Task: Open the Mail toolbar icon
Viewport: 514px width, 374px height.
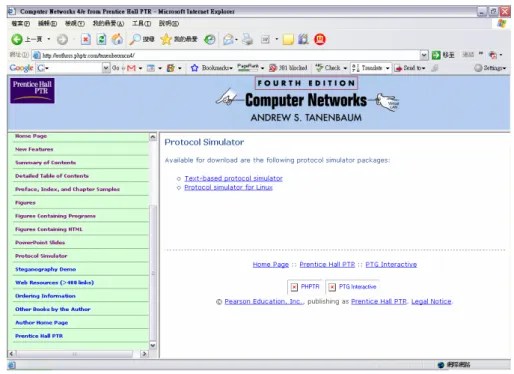Action: pos(228,39)
